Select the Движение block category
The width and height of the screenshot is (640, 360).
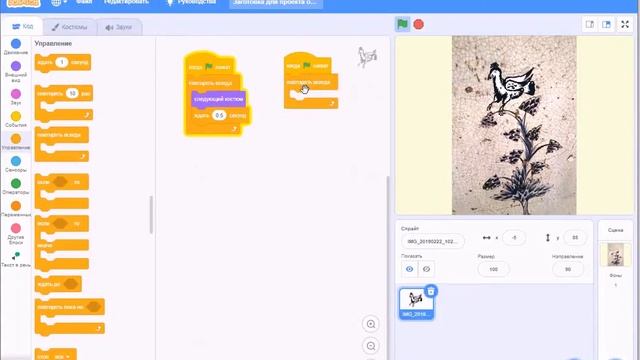click(16, 47)
